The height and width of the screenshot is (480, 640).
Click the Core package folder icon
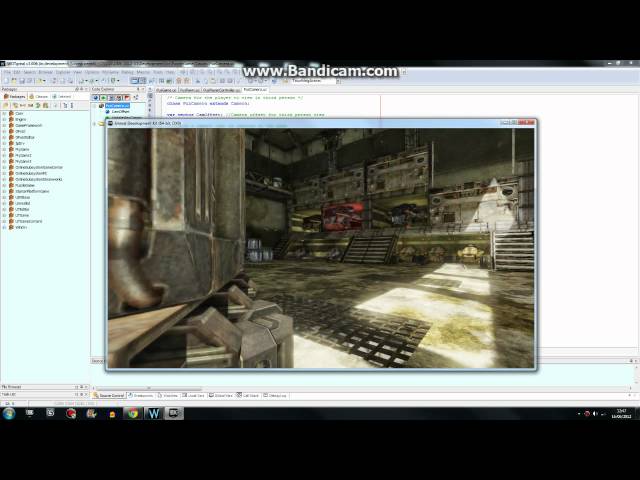coord(11,113)
